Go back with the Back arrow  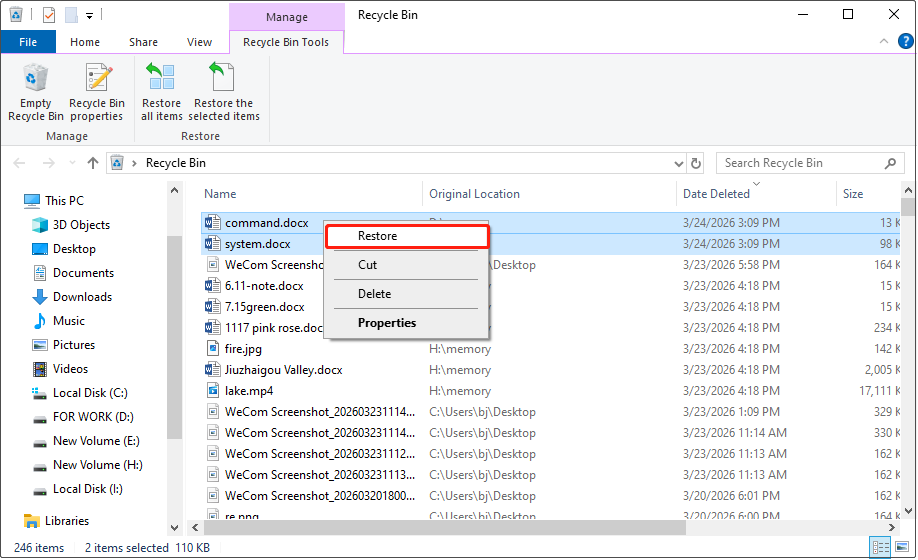click(x=19, y=163)
